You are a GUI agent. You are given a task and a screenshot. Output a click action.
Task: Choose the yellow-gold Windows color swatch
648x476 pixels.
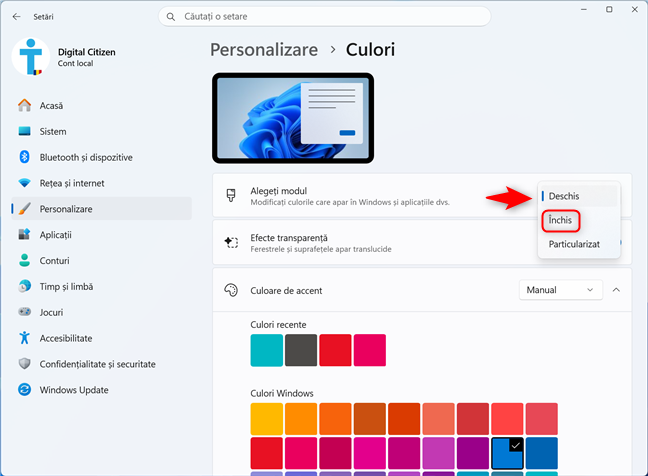point(267,419)
